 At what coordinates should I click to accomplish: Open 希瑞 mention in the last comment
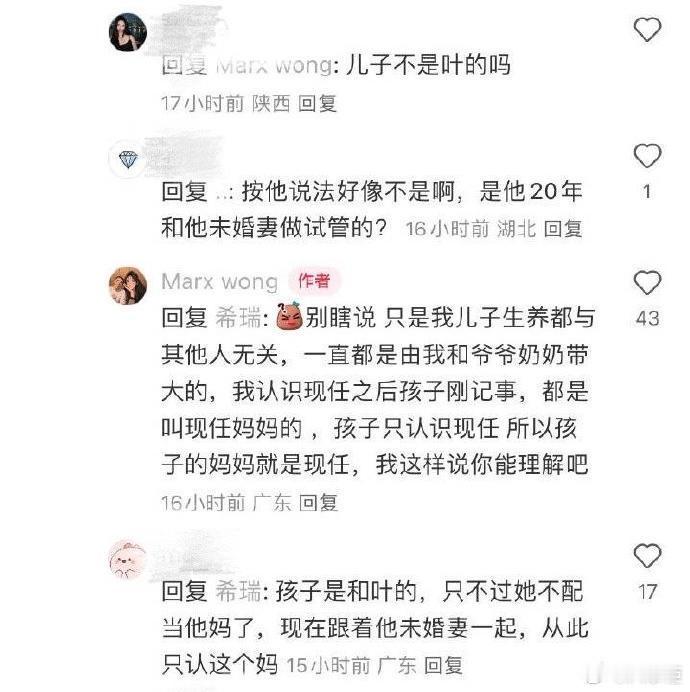pyautogui.click(x=239, y=591)
